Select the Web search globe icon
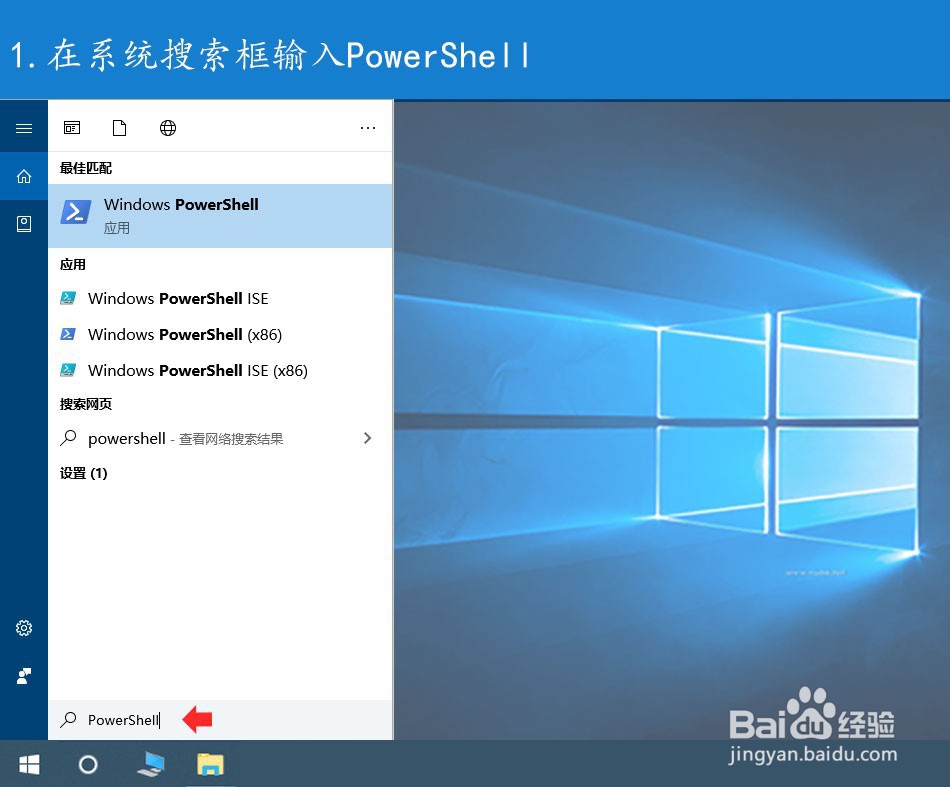 [167, 127]
